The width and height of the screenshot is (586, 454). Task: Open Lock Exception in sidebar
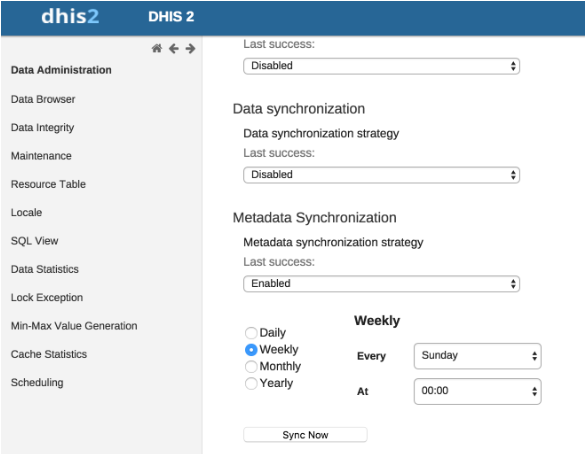47,297
